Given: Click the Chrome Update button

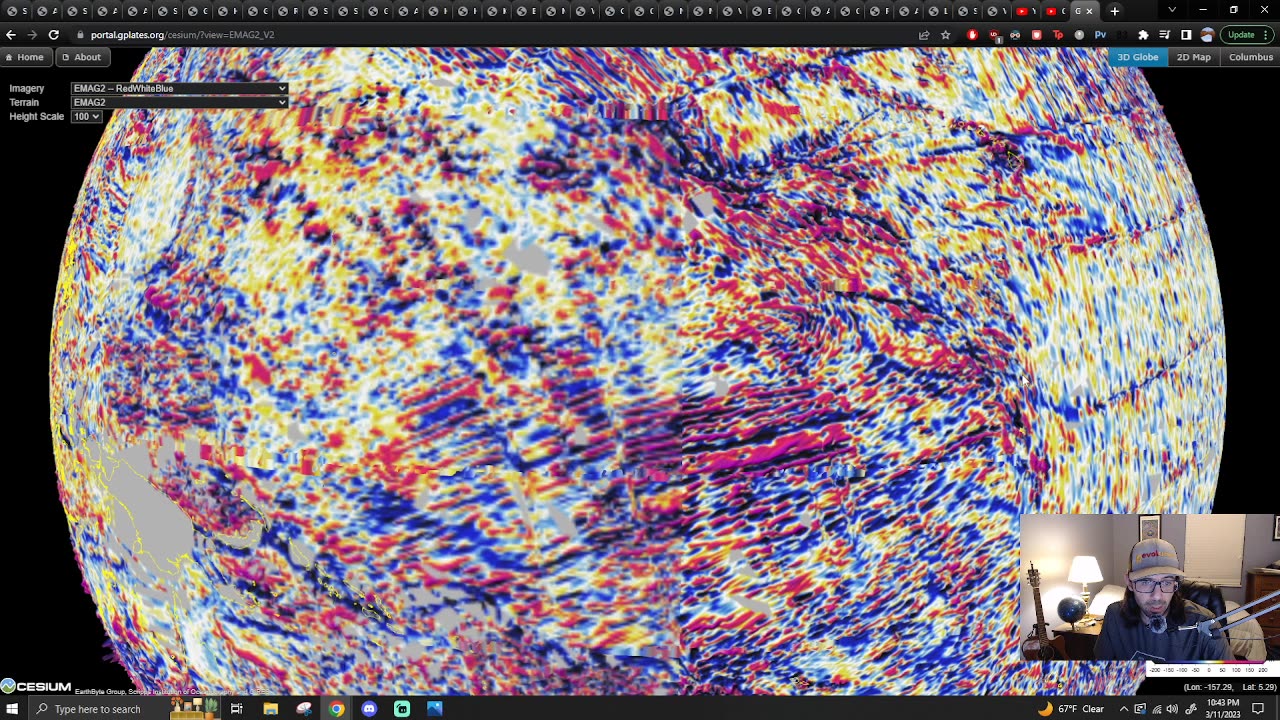Looking at the screenshot, I should 1248,35.
